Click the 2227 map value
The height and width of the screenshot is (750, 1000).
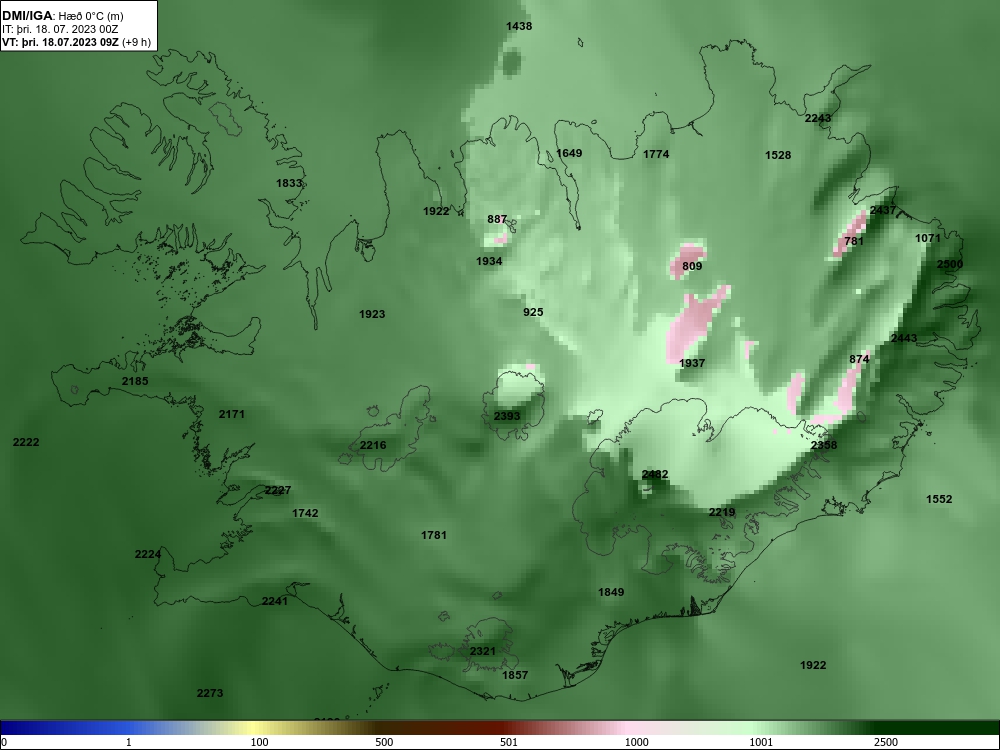point(278,490)
